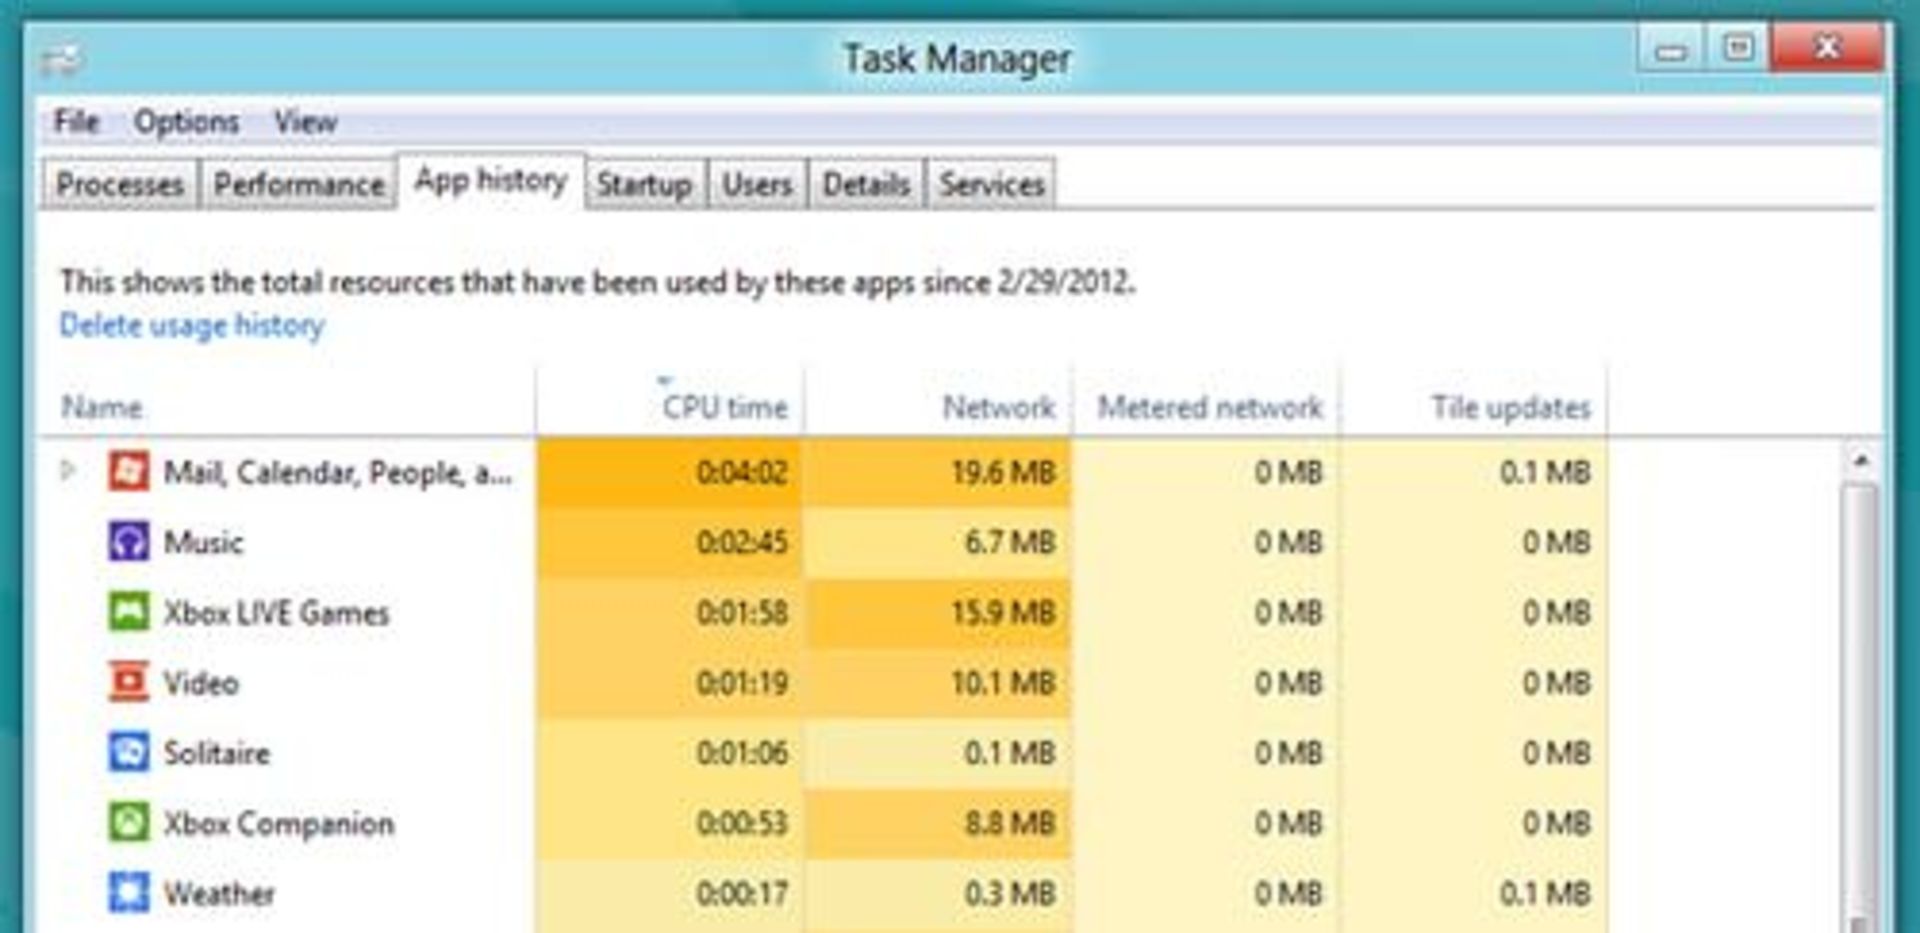1920x933 pixels.
Task: Select the Solitaire row name
Action: click(x=217, y=753)
